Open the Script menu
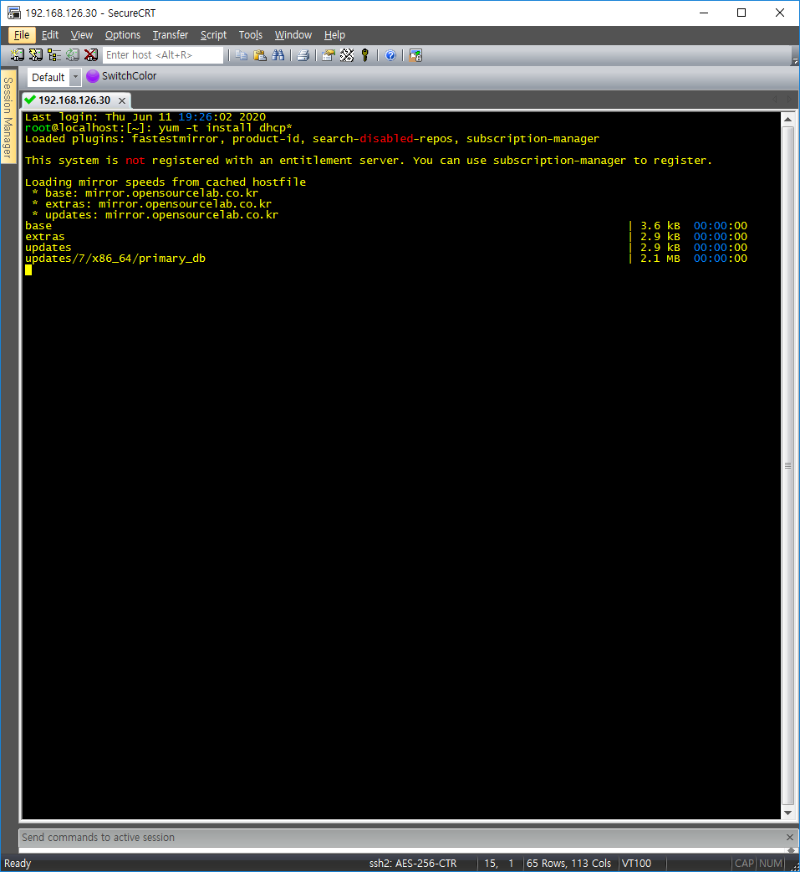 click(213, 35)
